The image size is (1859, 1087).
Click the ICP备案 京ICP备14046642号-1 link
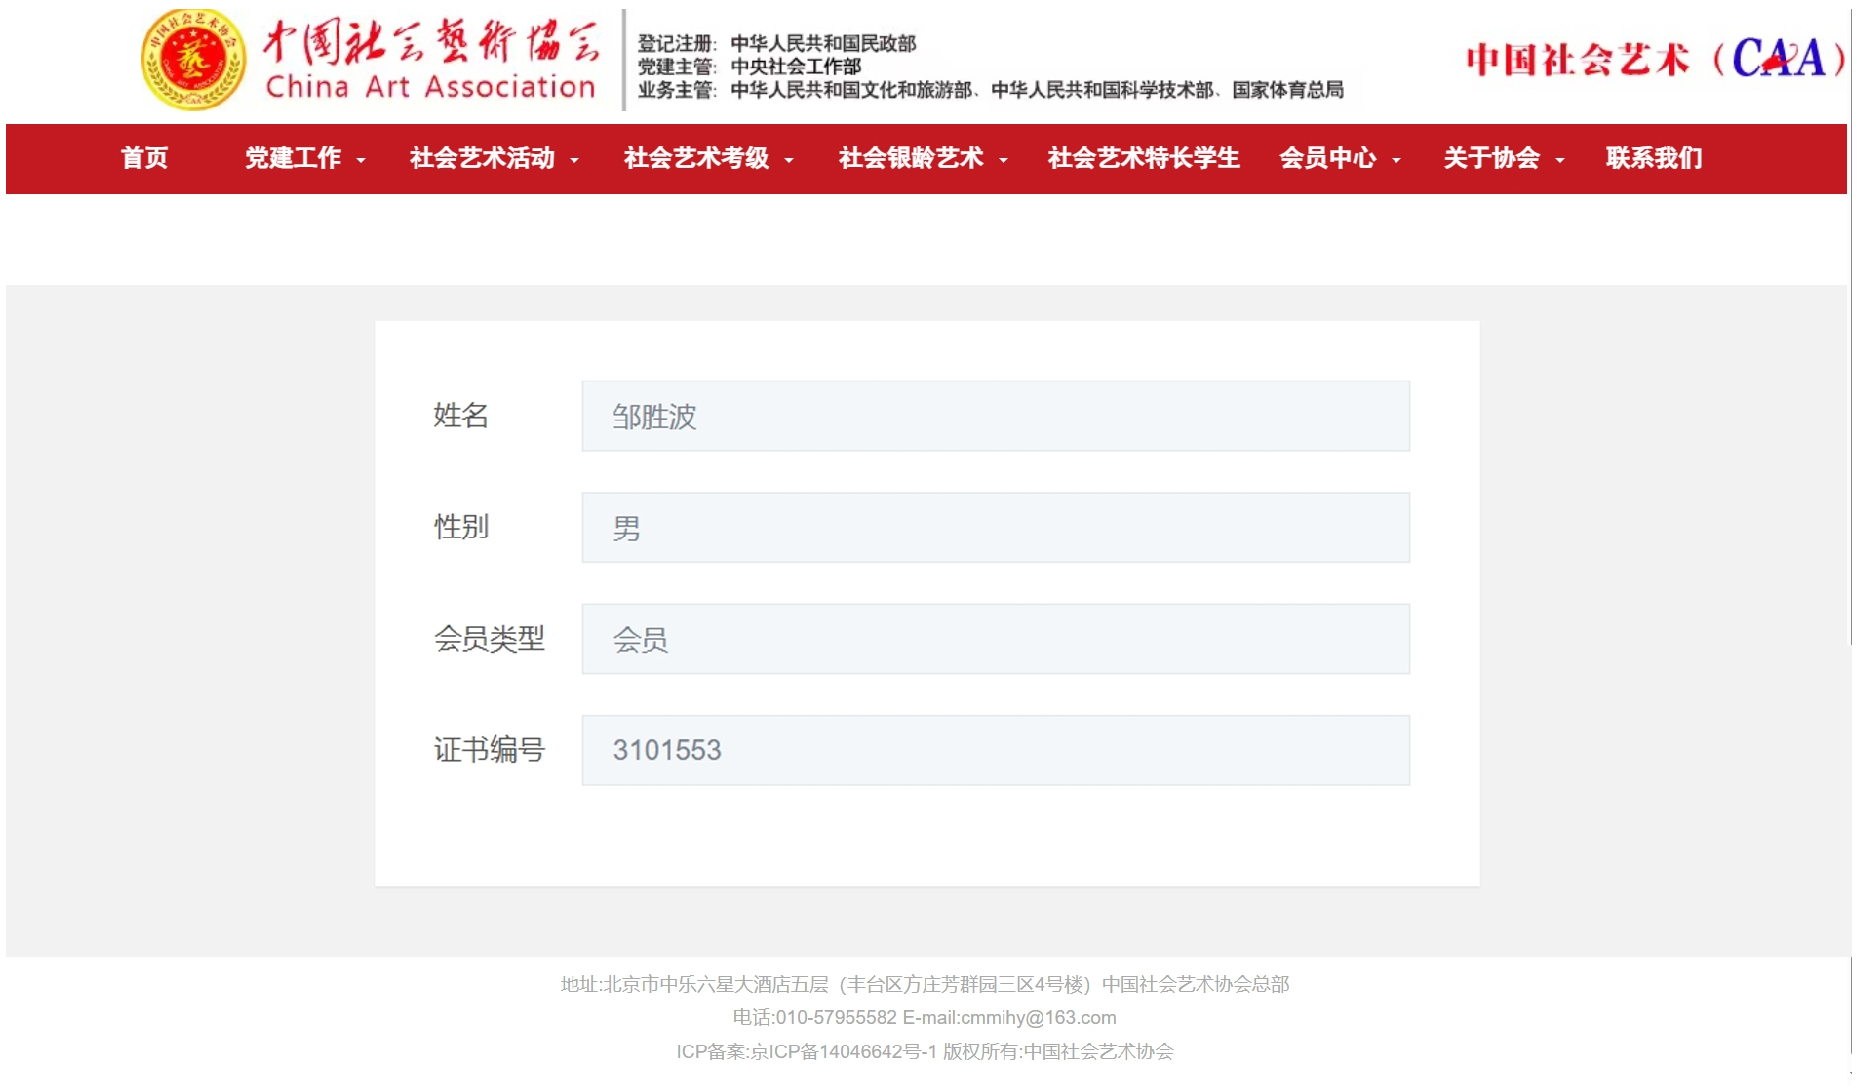(843, 1051)
